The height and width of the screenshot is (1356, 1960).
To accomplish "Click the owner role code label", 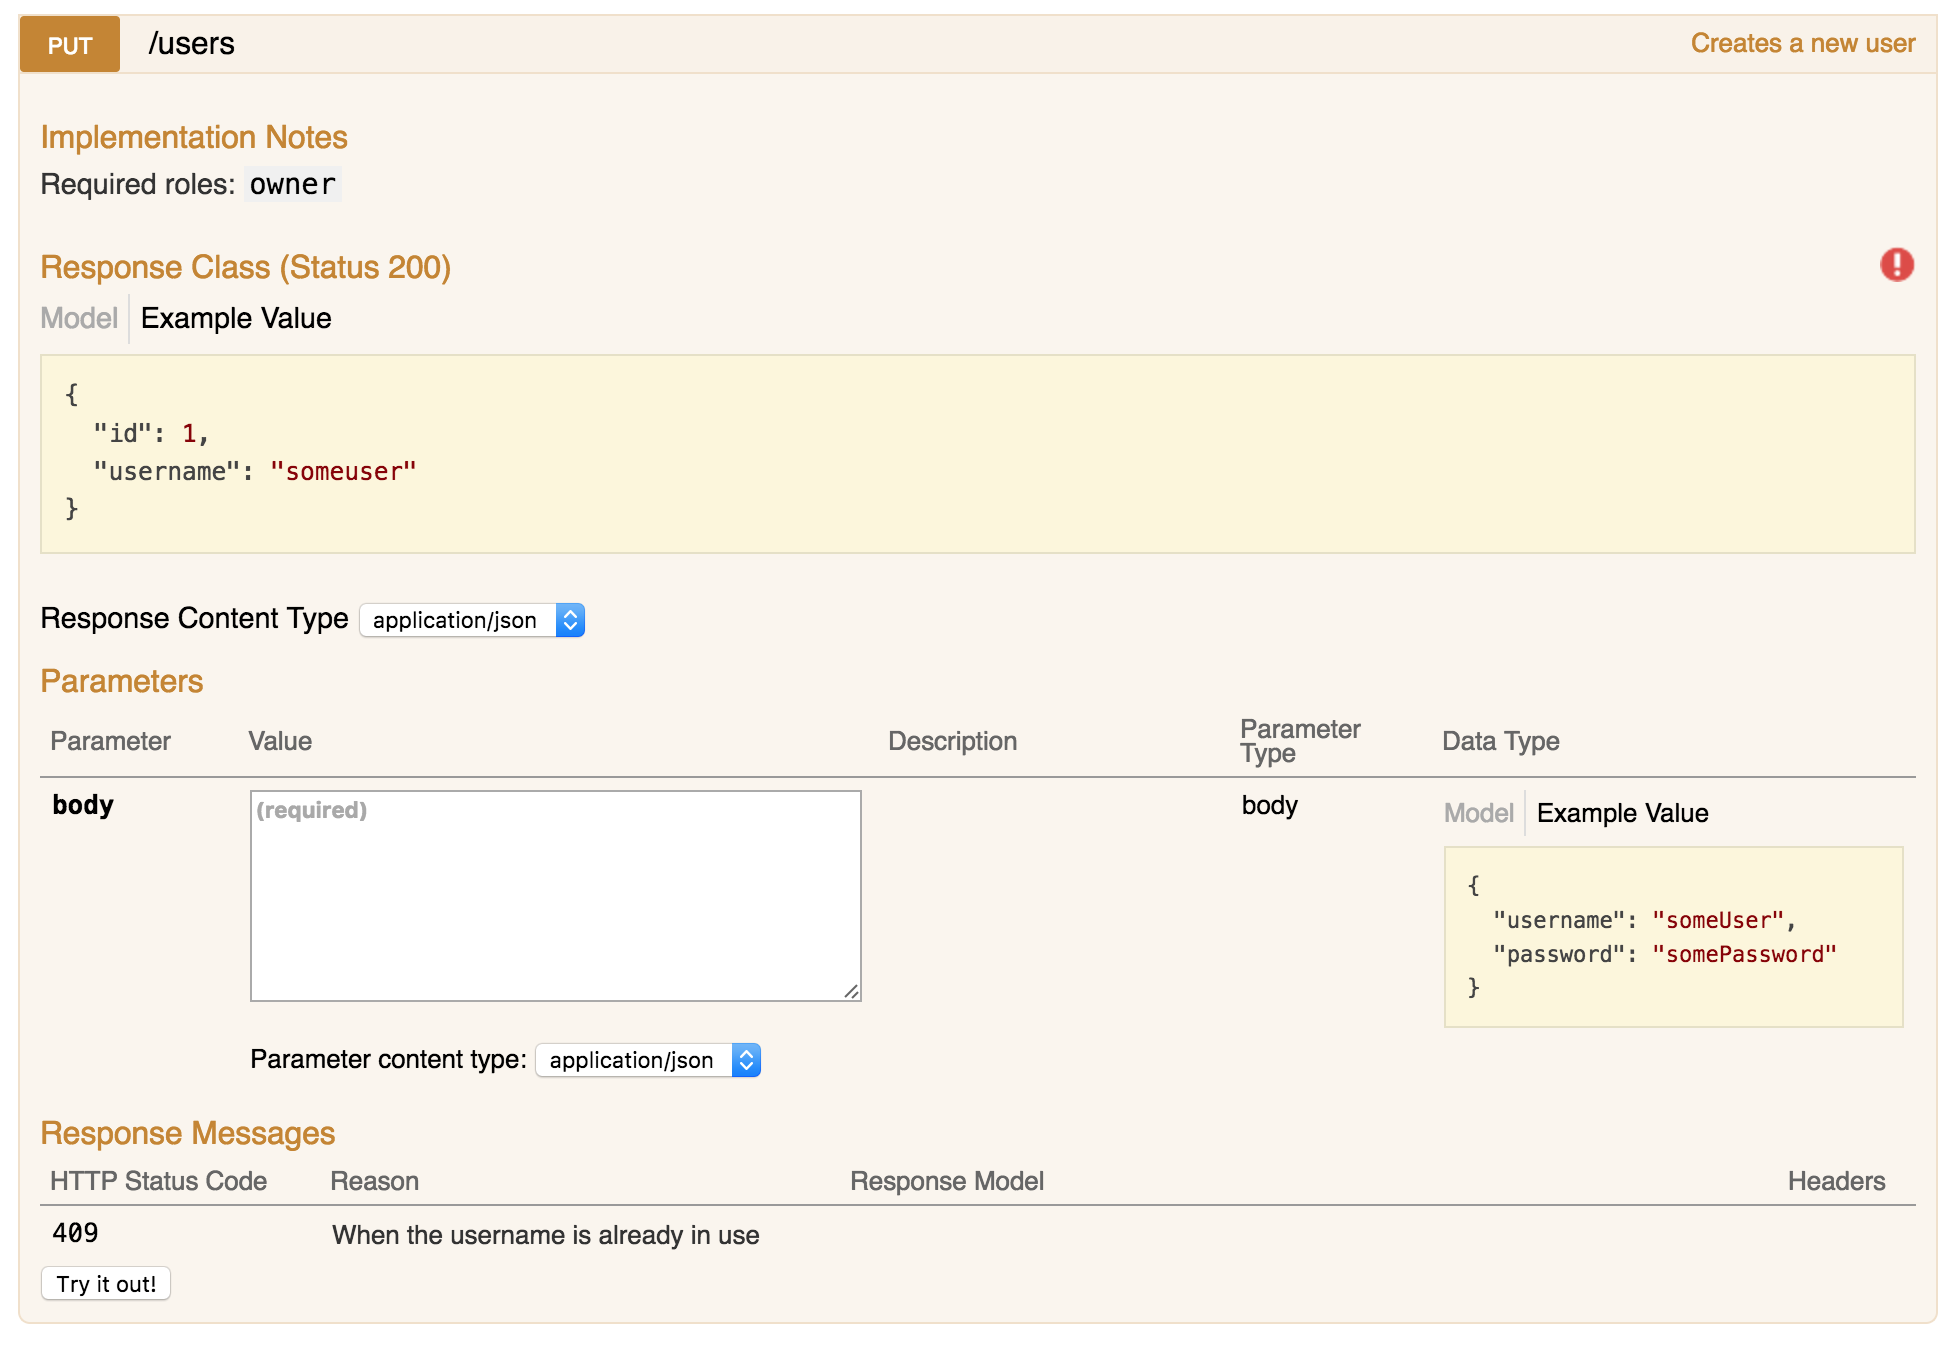I will [x=292, y=184].
